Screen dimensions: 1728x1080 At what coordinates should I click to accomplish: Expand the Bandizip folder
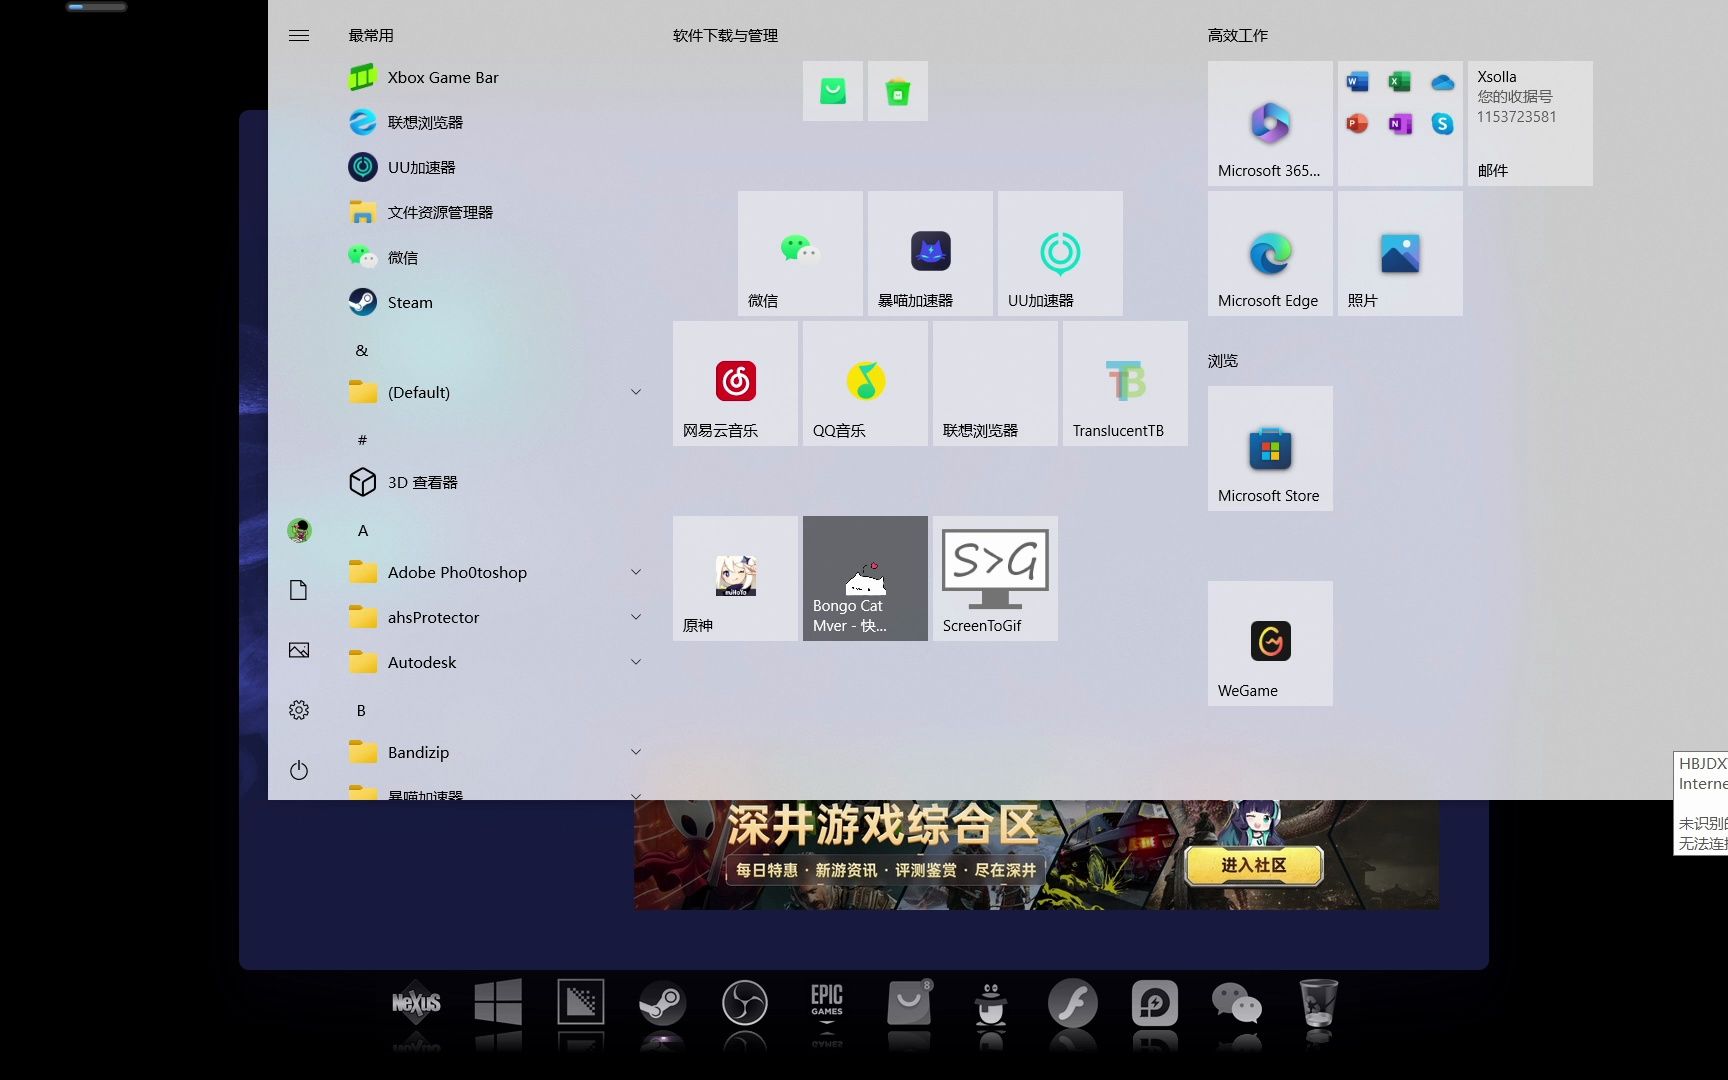[636, 751]
